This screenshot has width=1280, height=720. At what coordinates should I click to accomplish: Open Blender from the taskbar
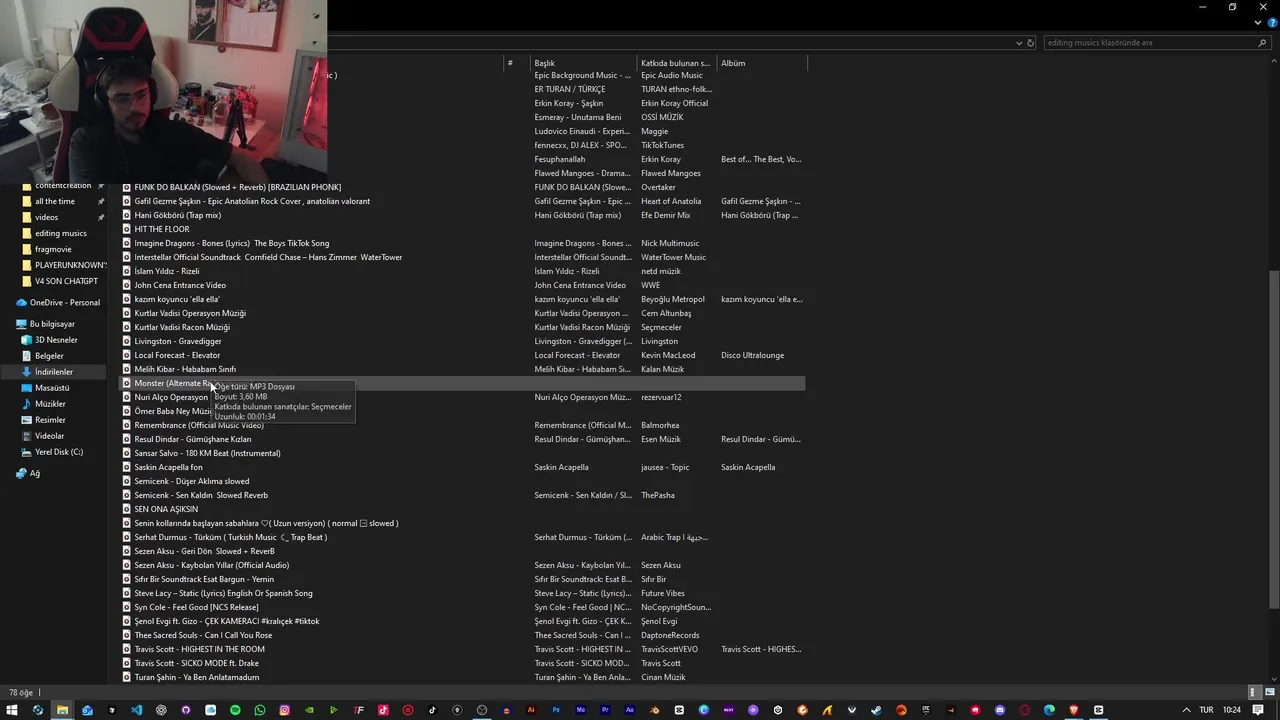[654, 710]
